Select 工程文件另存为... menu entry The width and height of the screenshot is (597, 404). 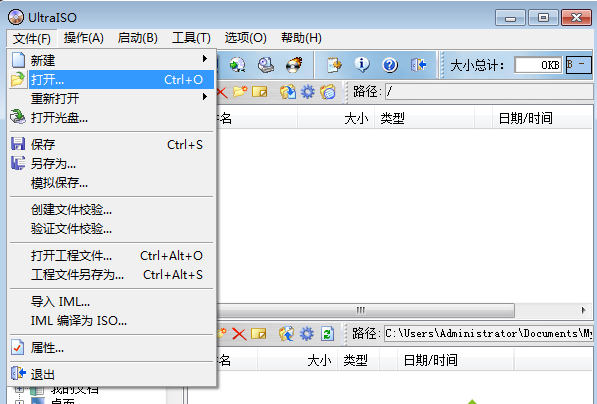click(x=112, y=275)
